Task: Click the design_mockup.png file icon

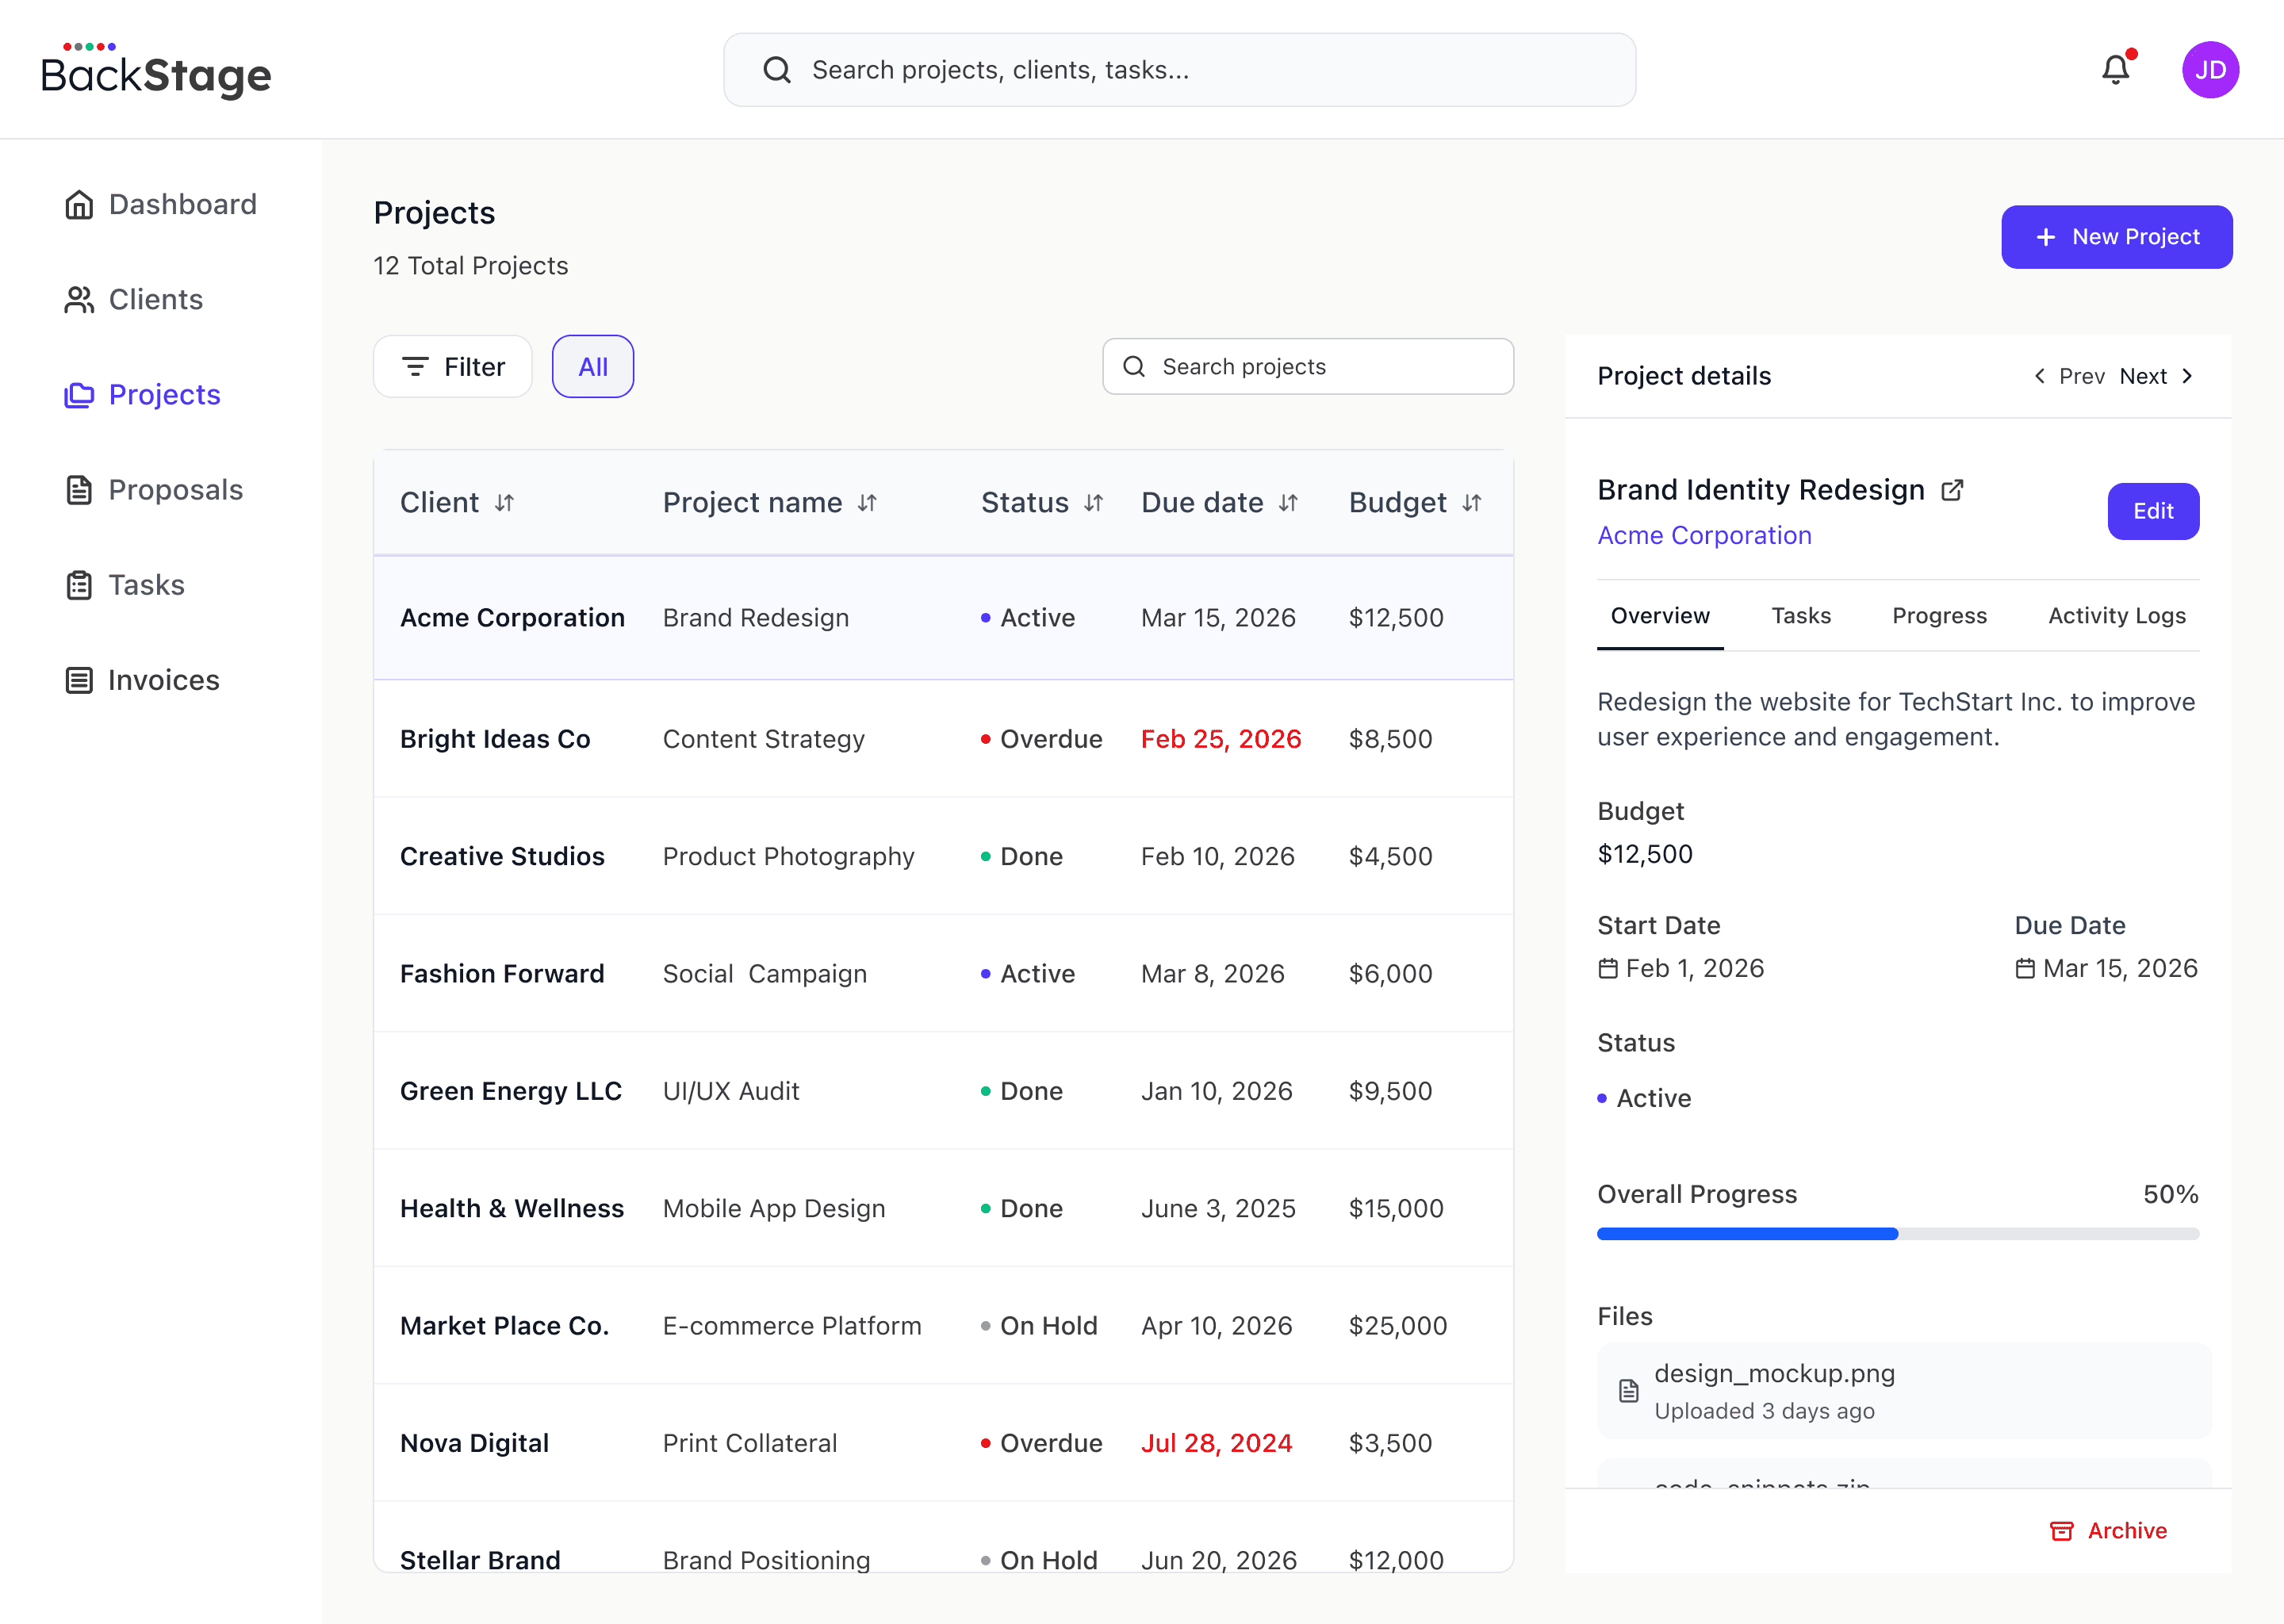Action: (x=1629, y=1391)
